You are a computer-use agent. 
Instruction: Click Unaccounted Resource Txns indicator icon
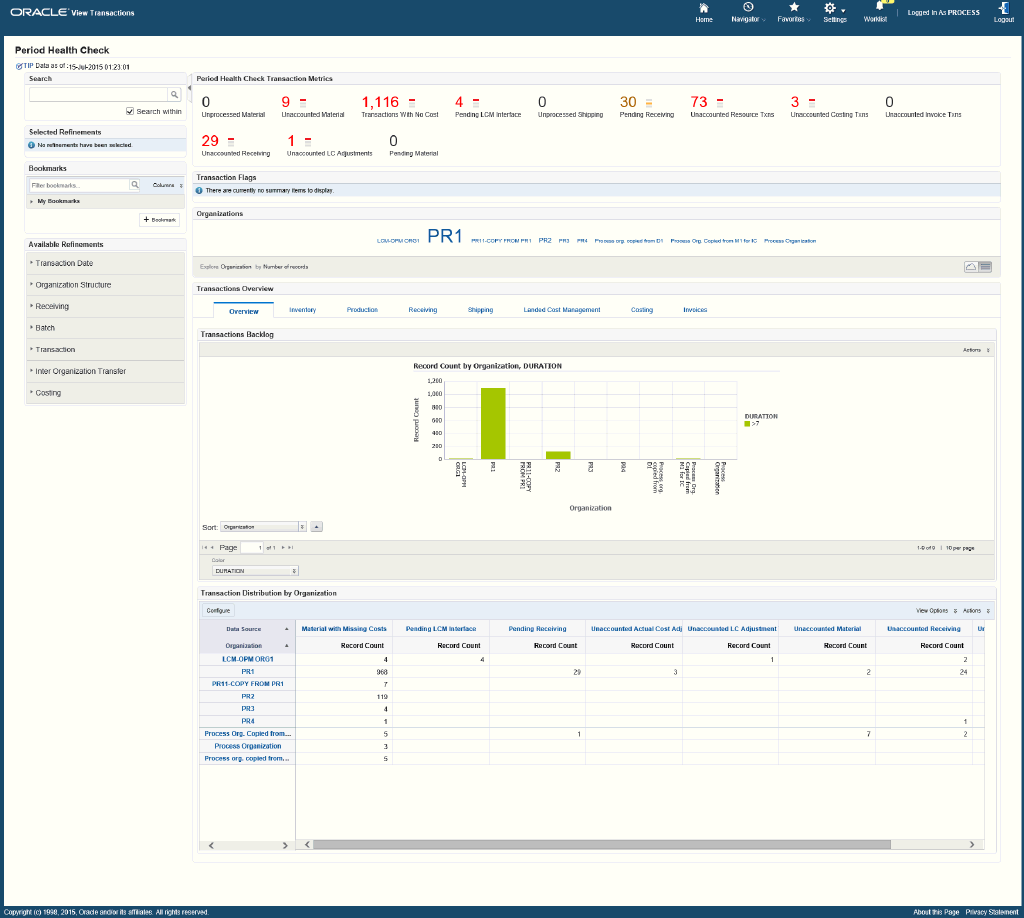pyautogui.click(x=720, y=103)
